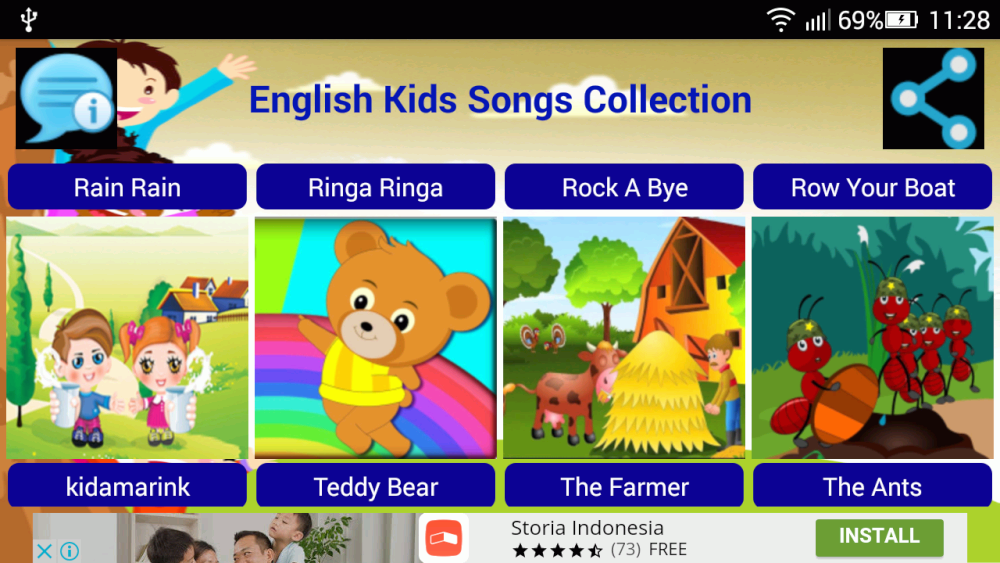
Task: Play the Teddy Bear song button
Action: 376,486
